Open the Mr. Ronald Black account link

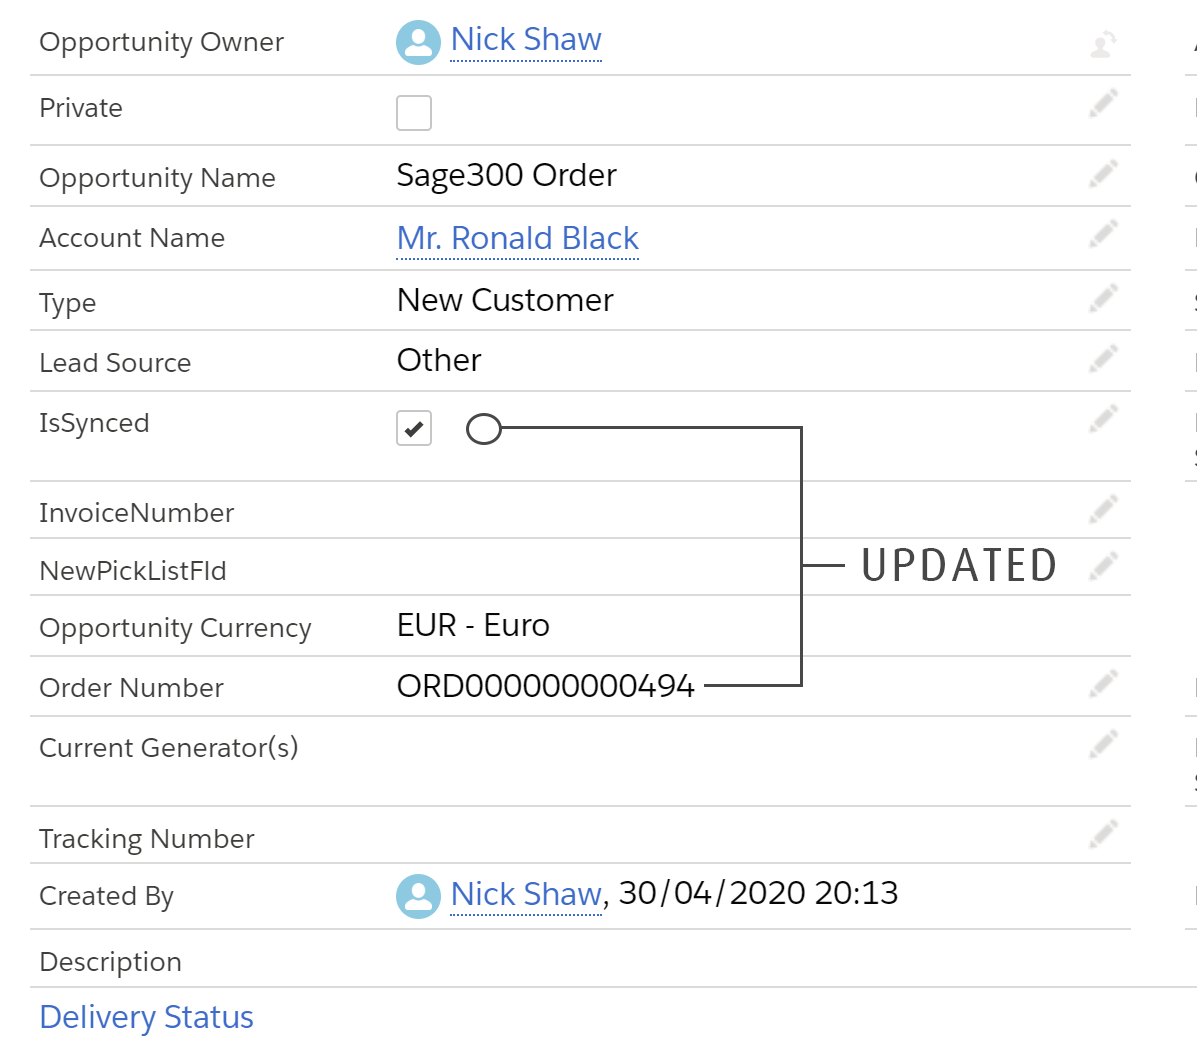[518, 238]
